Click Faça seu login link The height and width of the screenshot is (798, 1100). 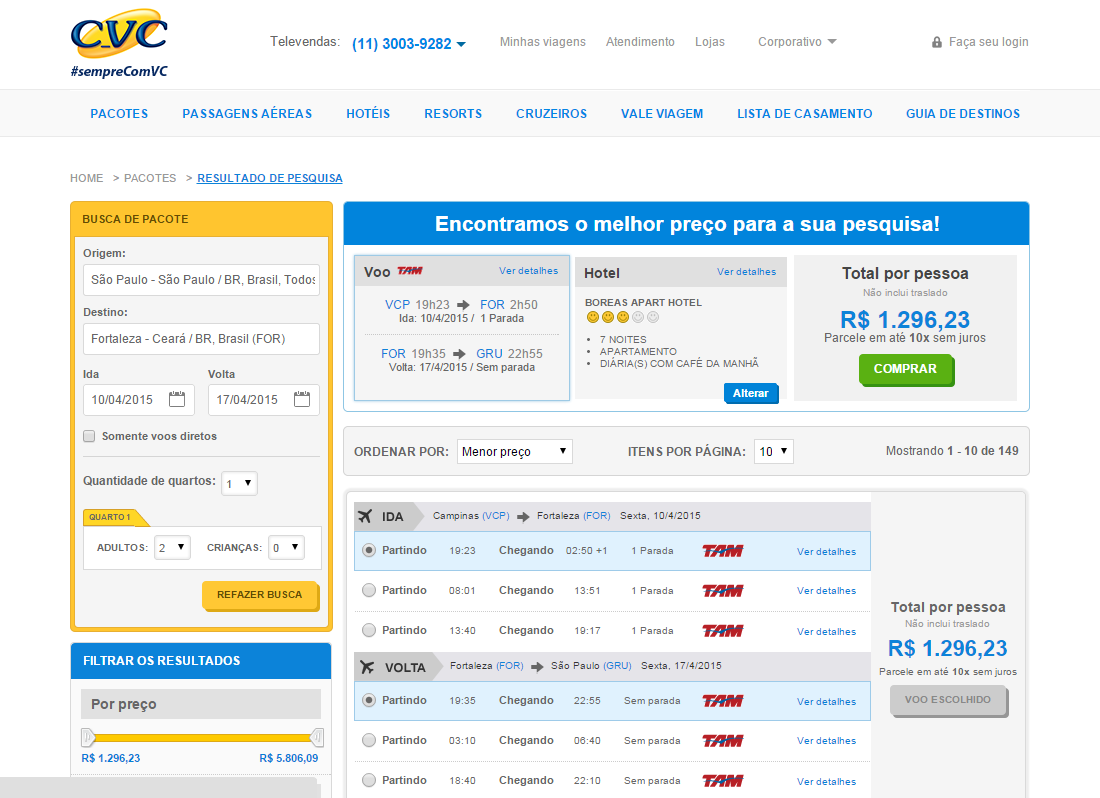coord(988,42)
